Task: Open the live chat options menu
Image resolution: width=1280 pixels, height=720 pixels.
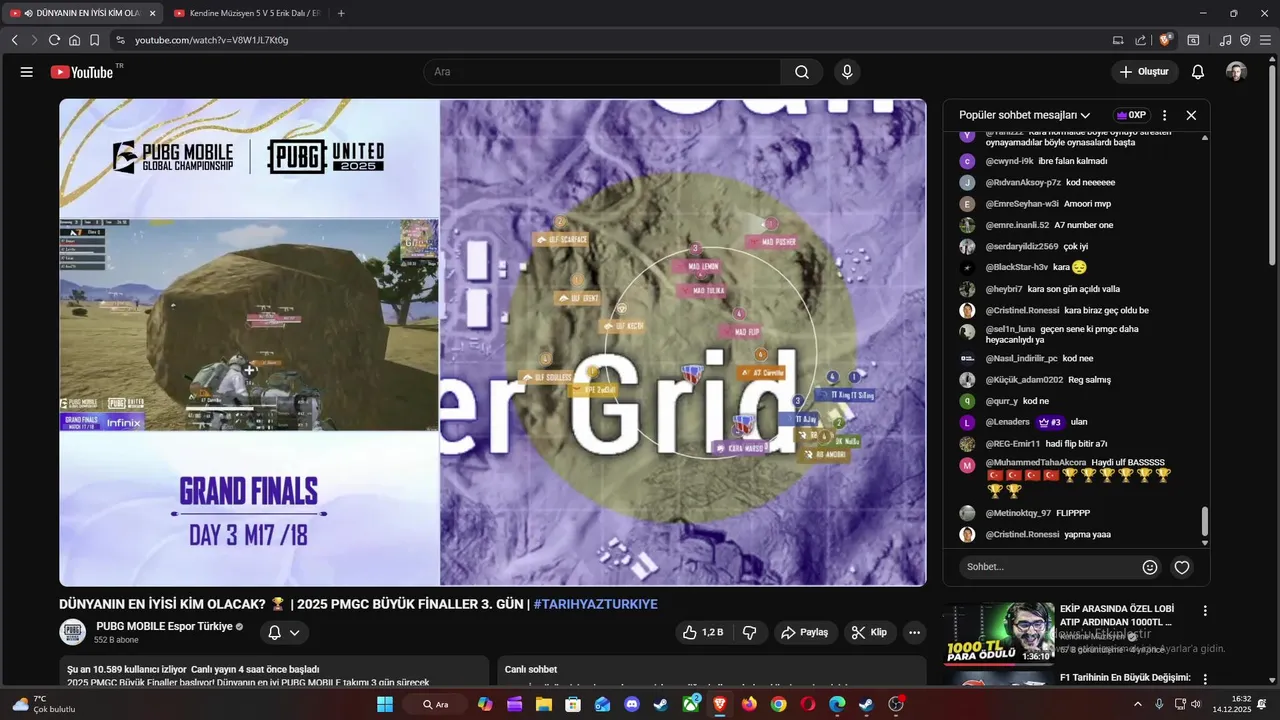Action: pos(1164,115)
